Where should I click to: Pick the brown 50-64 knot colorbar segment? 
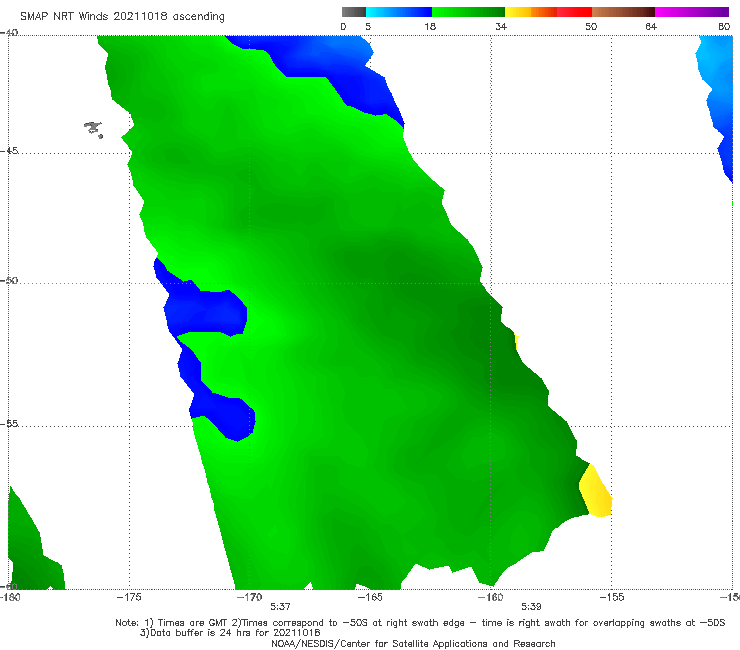pyautogui.click(x=623, y=12)
